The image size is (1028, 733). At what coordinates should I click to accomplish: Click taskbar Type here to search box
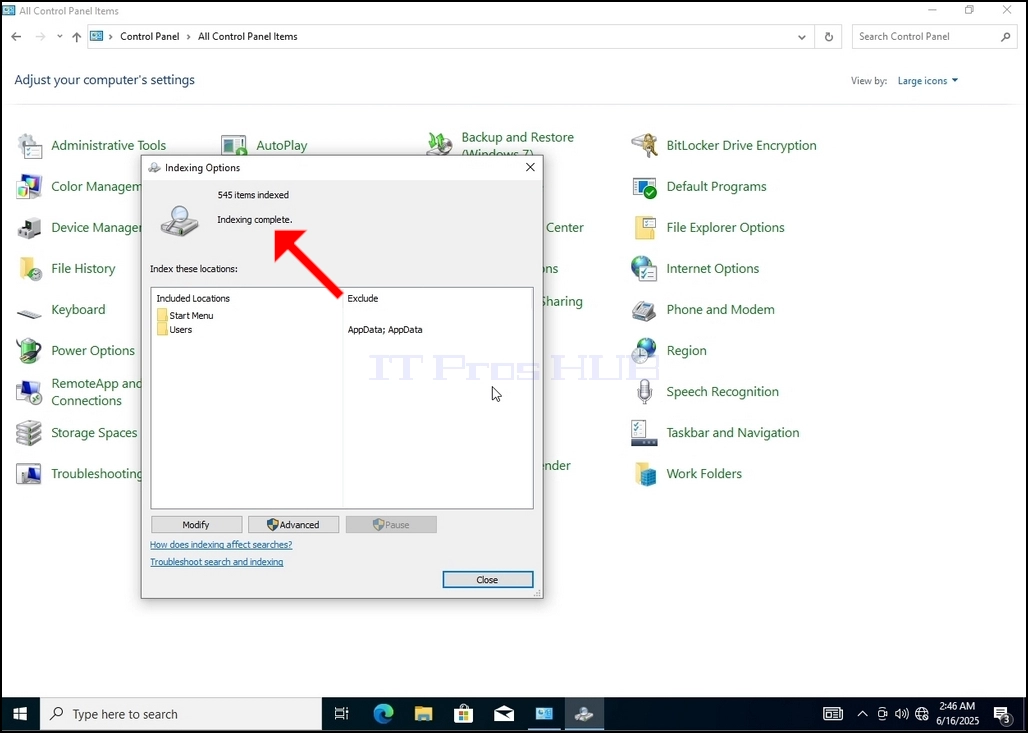coord(181,714)
